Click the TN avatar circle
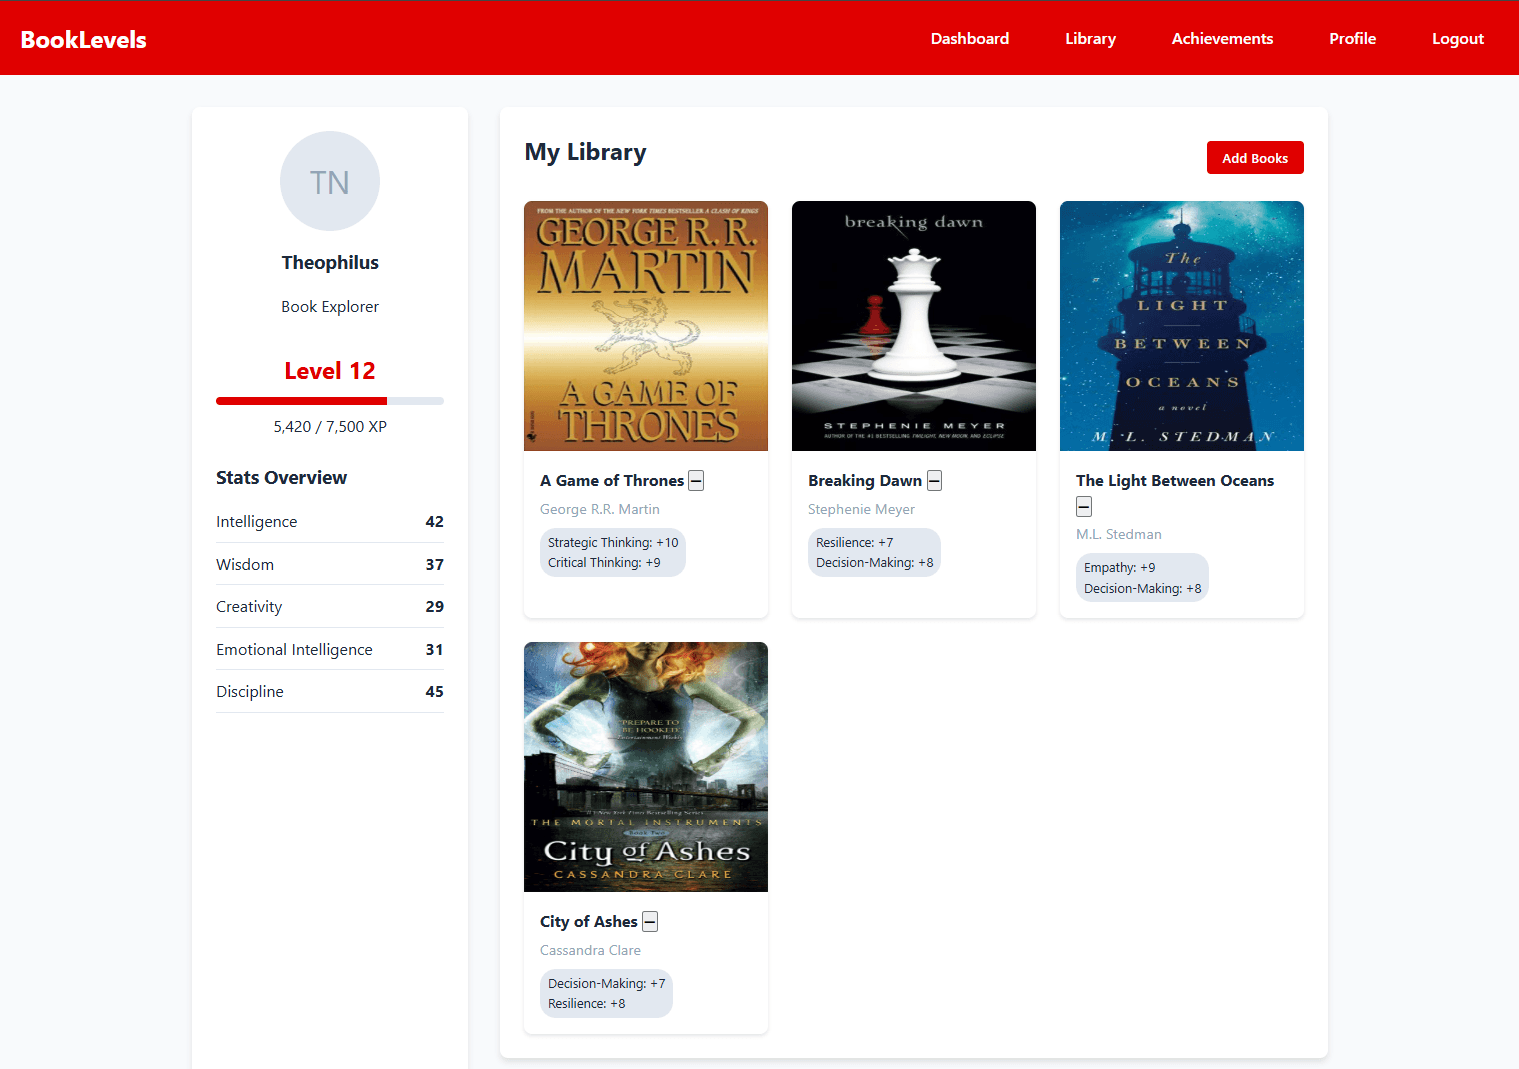This screenshot has height=1069, width=1519. (330, 181)
